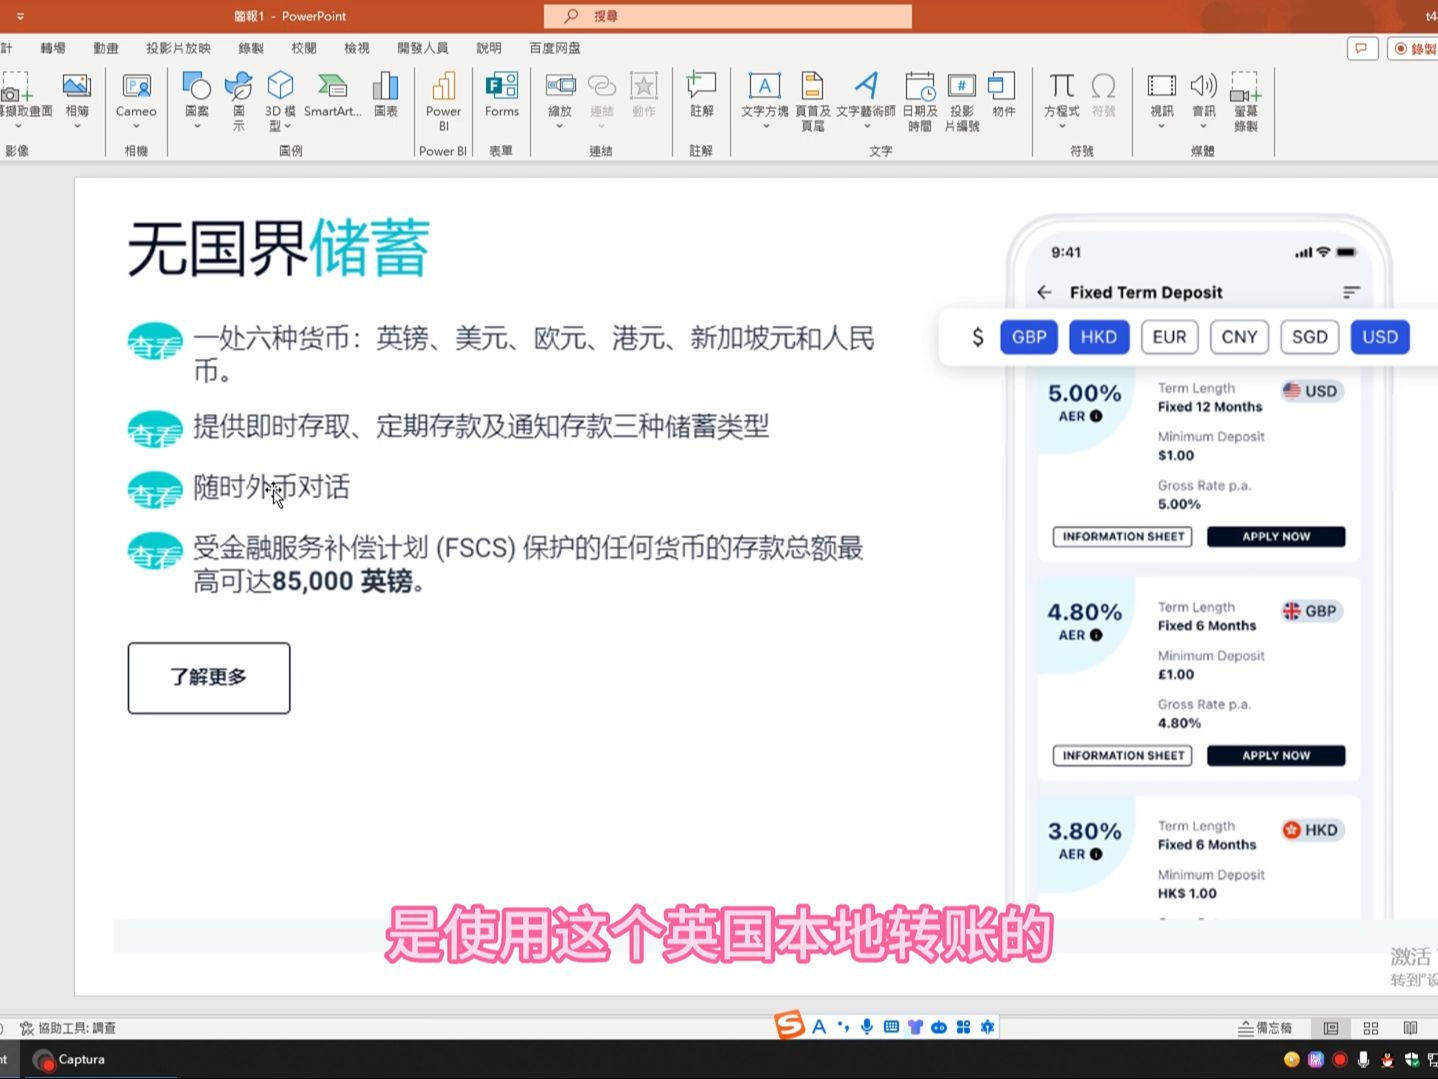Click the 了解更多 button on slide
Viewport: 1438px width, 1079px height.
209,678
